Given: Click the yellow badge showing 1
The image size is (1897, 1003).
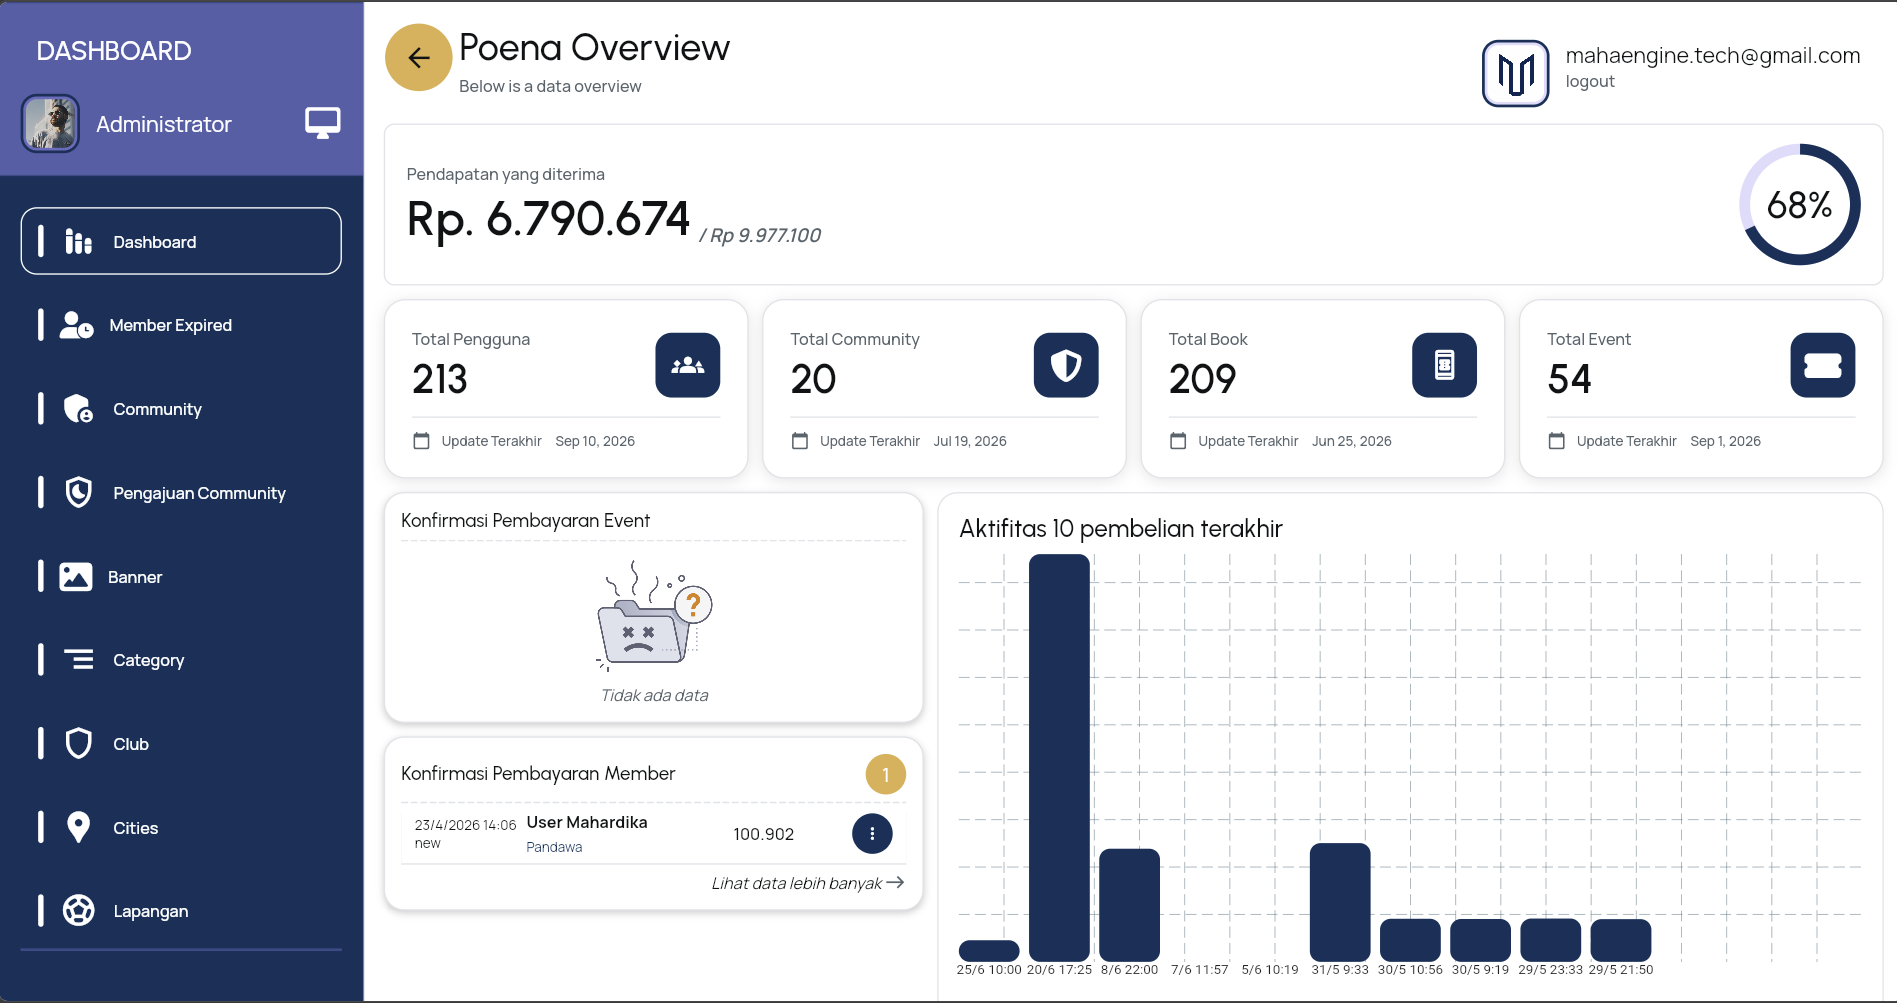Looking at the screenshot, I should [x=885, y=774].
